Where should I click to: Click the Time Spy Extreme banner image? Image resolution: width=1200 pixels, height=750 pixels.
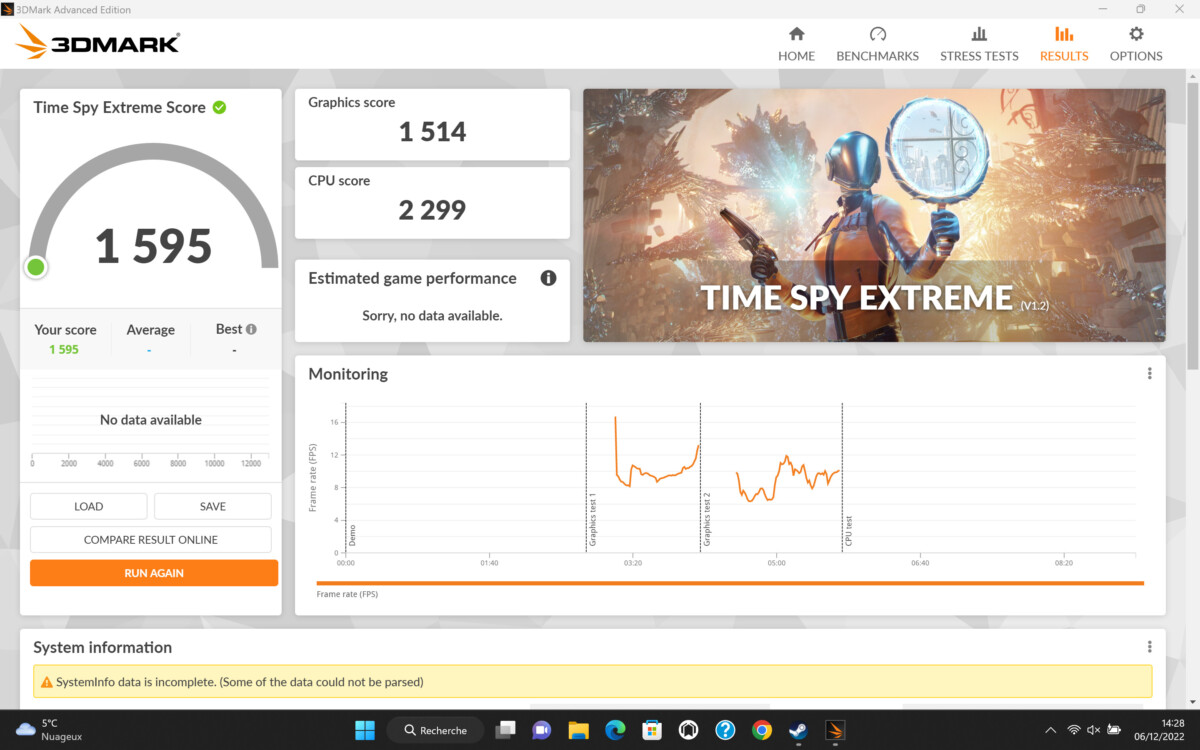[x=874, y=215]
